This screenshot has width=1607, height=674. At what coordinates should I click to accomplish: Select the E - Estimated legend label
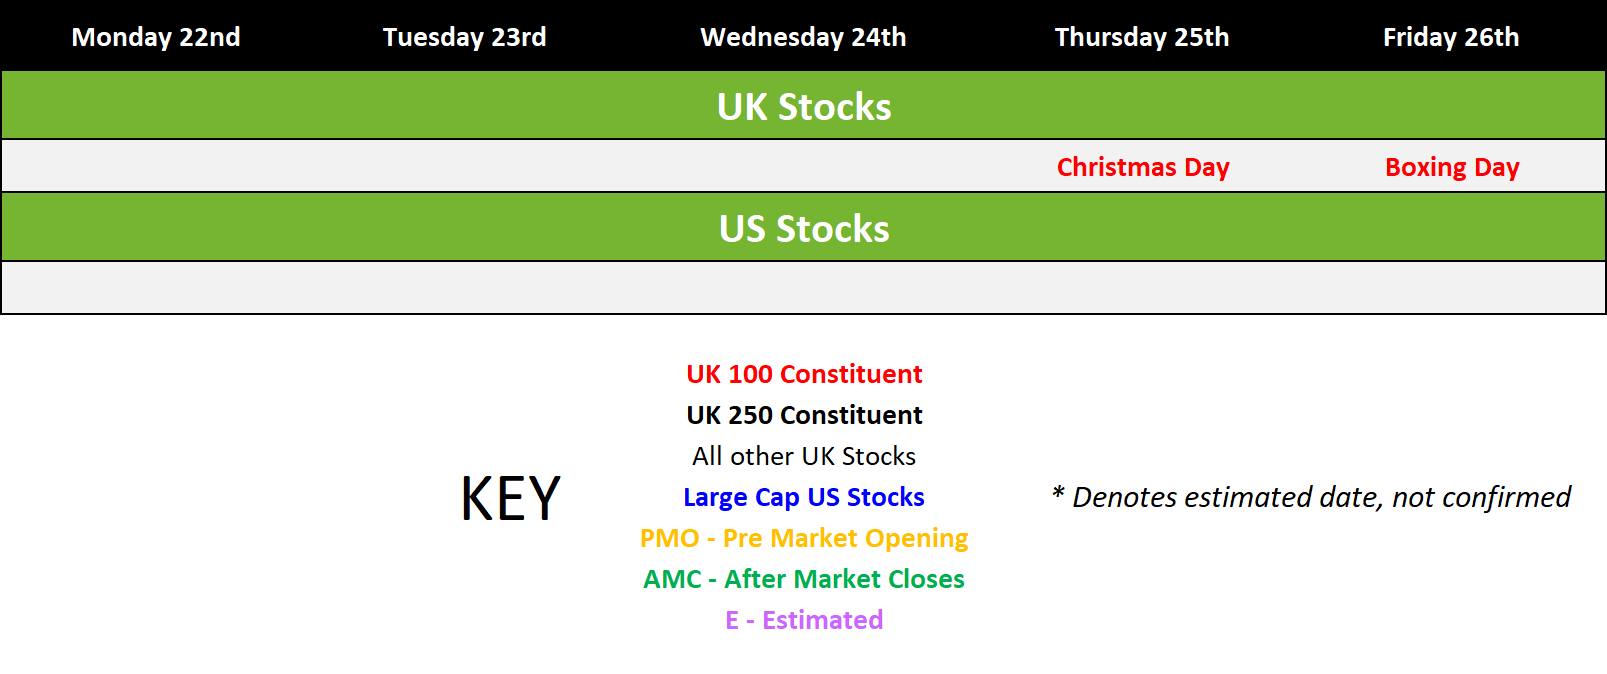coord(804,620)
